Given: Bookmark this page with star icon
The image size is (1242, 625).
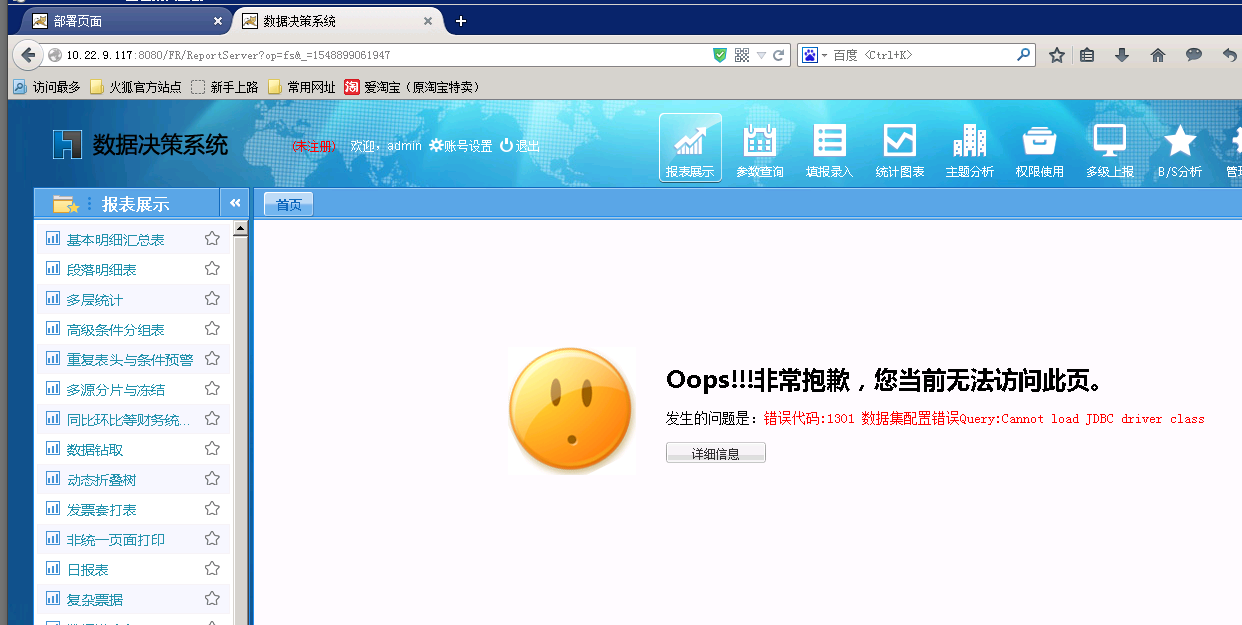Looking at the screenshot, I should [x=1057, y=55].
